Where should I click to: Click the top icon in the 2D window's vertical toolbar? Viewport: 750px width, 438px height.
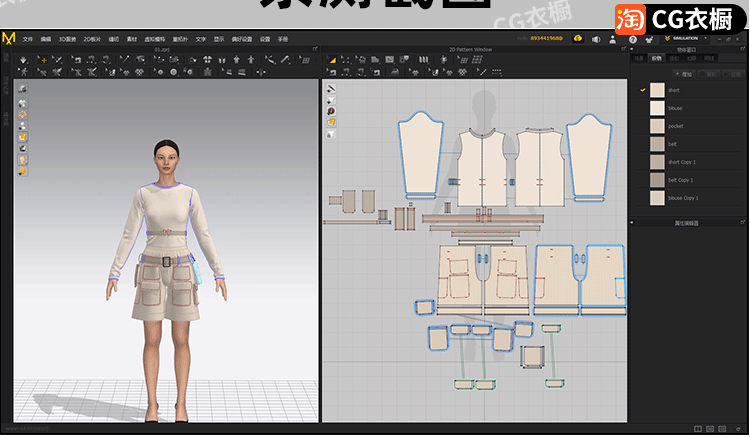coord(331,89)
